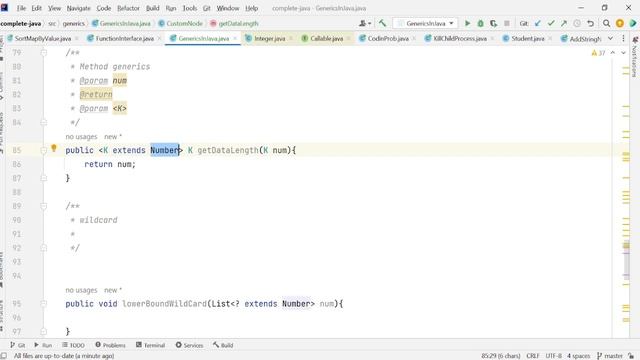Collapse getDataLength method at line 85
Viewport: 640px width, 360px height.
click(44, 150)
